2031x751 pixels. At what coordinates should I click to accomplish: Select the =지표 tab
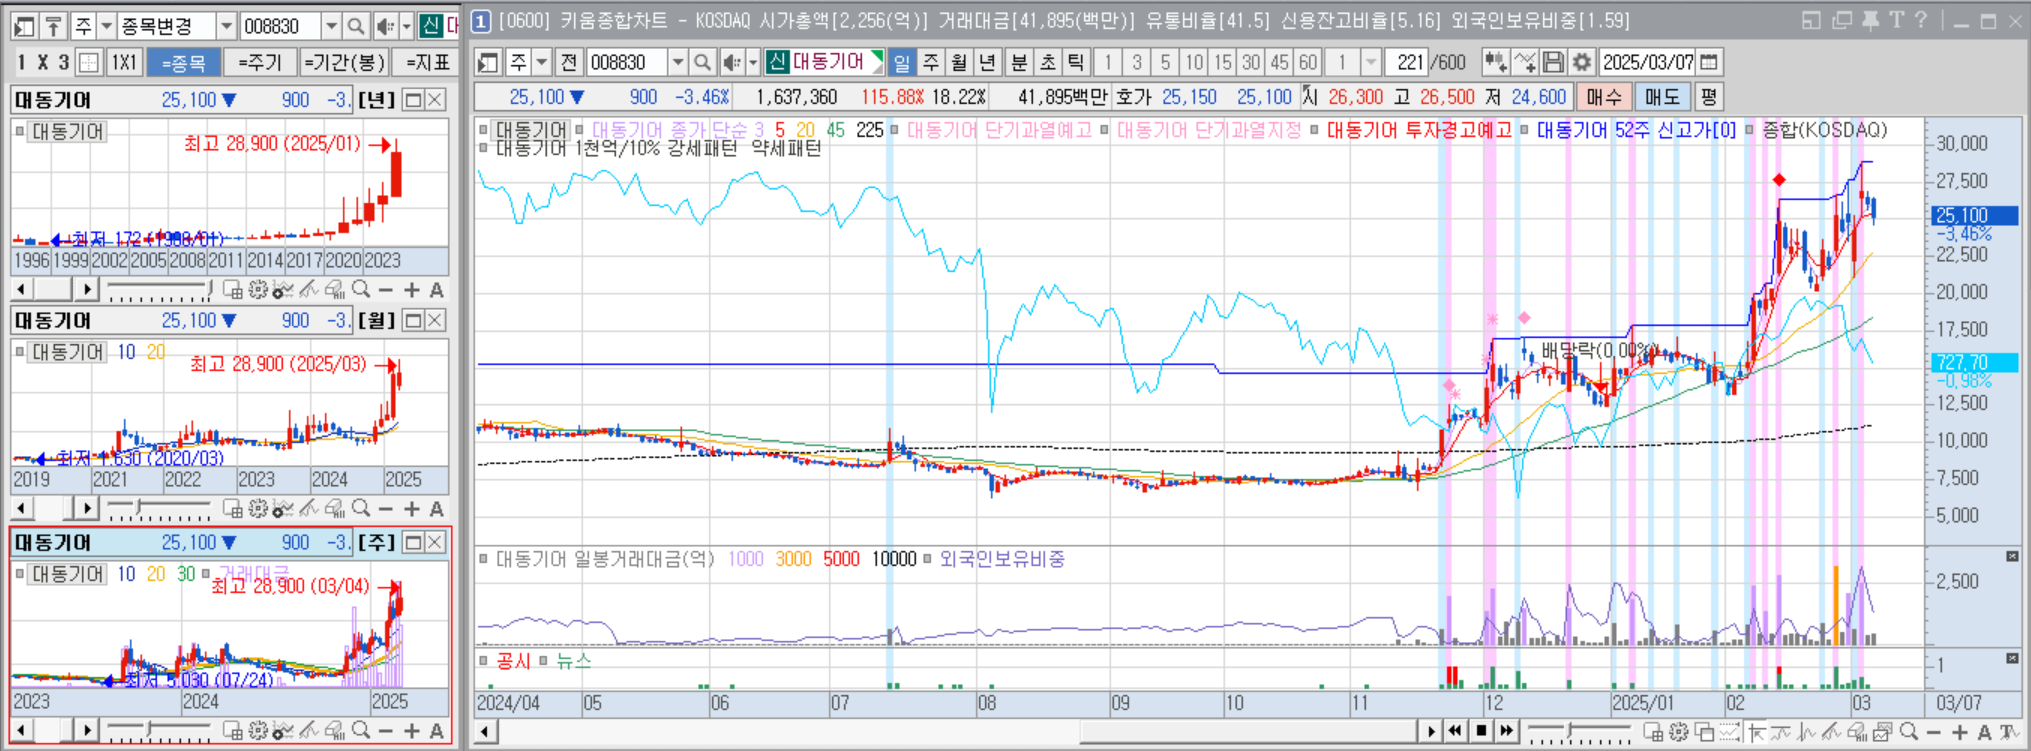[426, 62]
